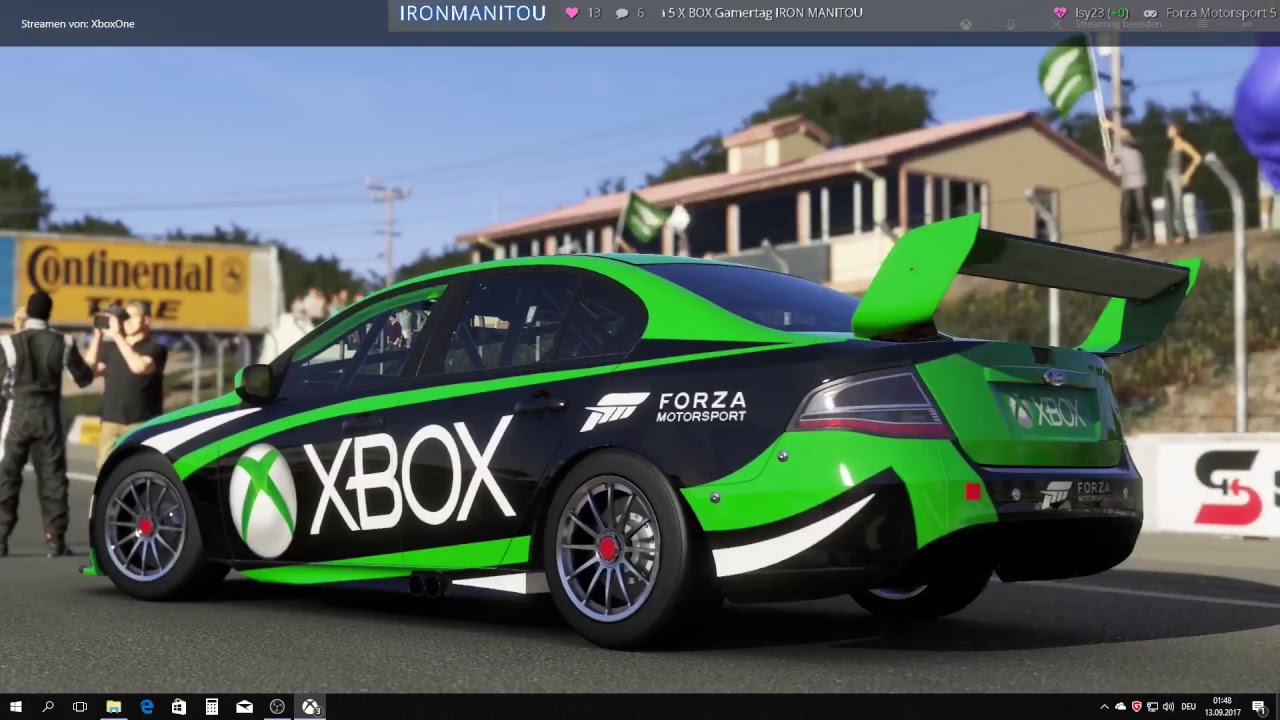The width and height of the screenshot is (1280, 720).
Task: Click 'Streamen von: XboxOne' label
Action: click(78, 23)
